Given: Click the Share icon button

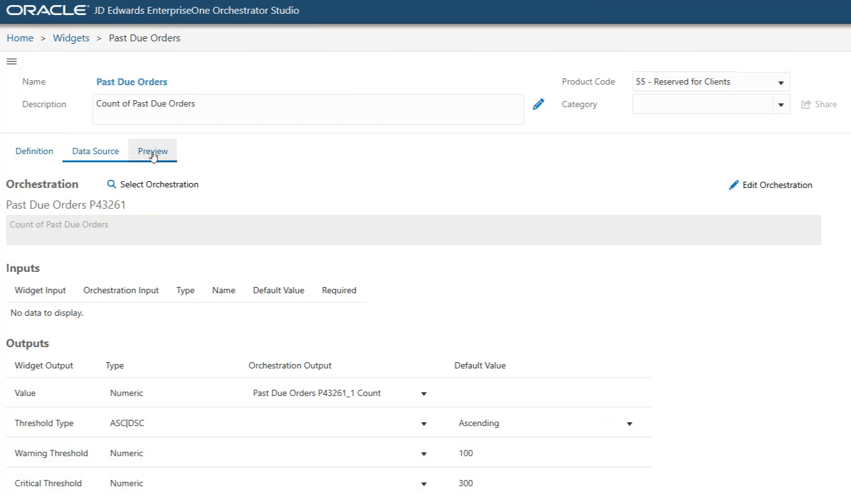Looking at the screenshot, I should [x=819, y=104].
